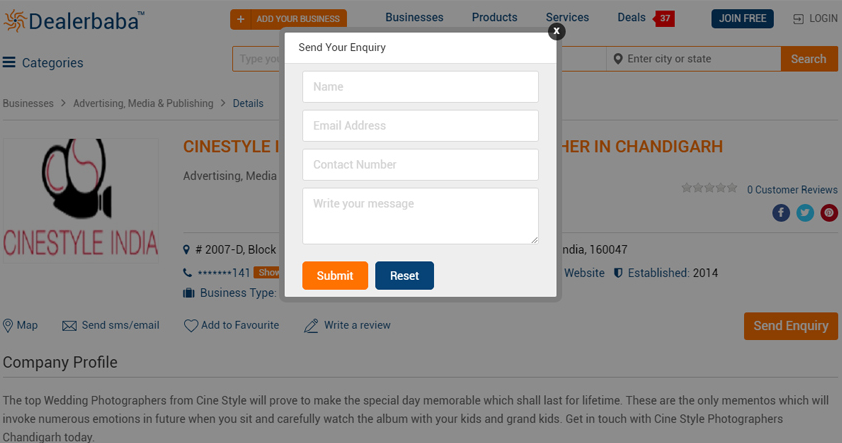Close the Send Your Enquiry popup

pos(557,31)
